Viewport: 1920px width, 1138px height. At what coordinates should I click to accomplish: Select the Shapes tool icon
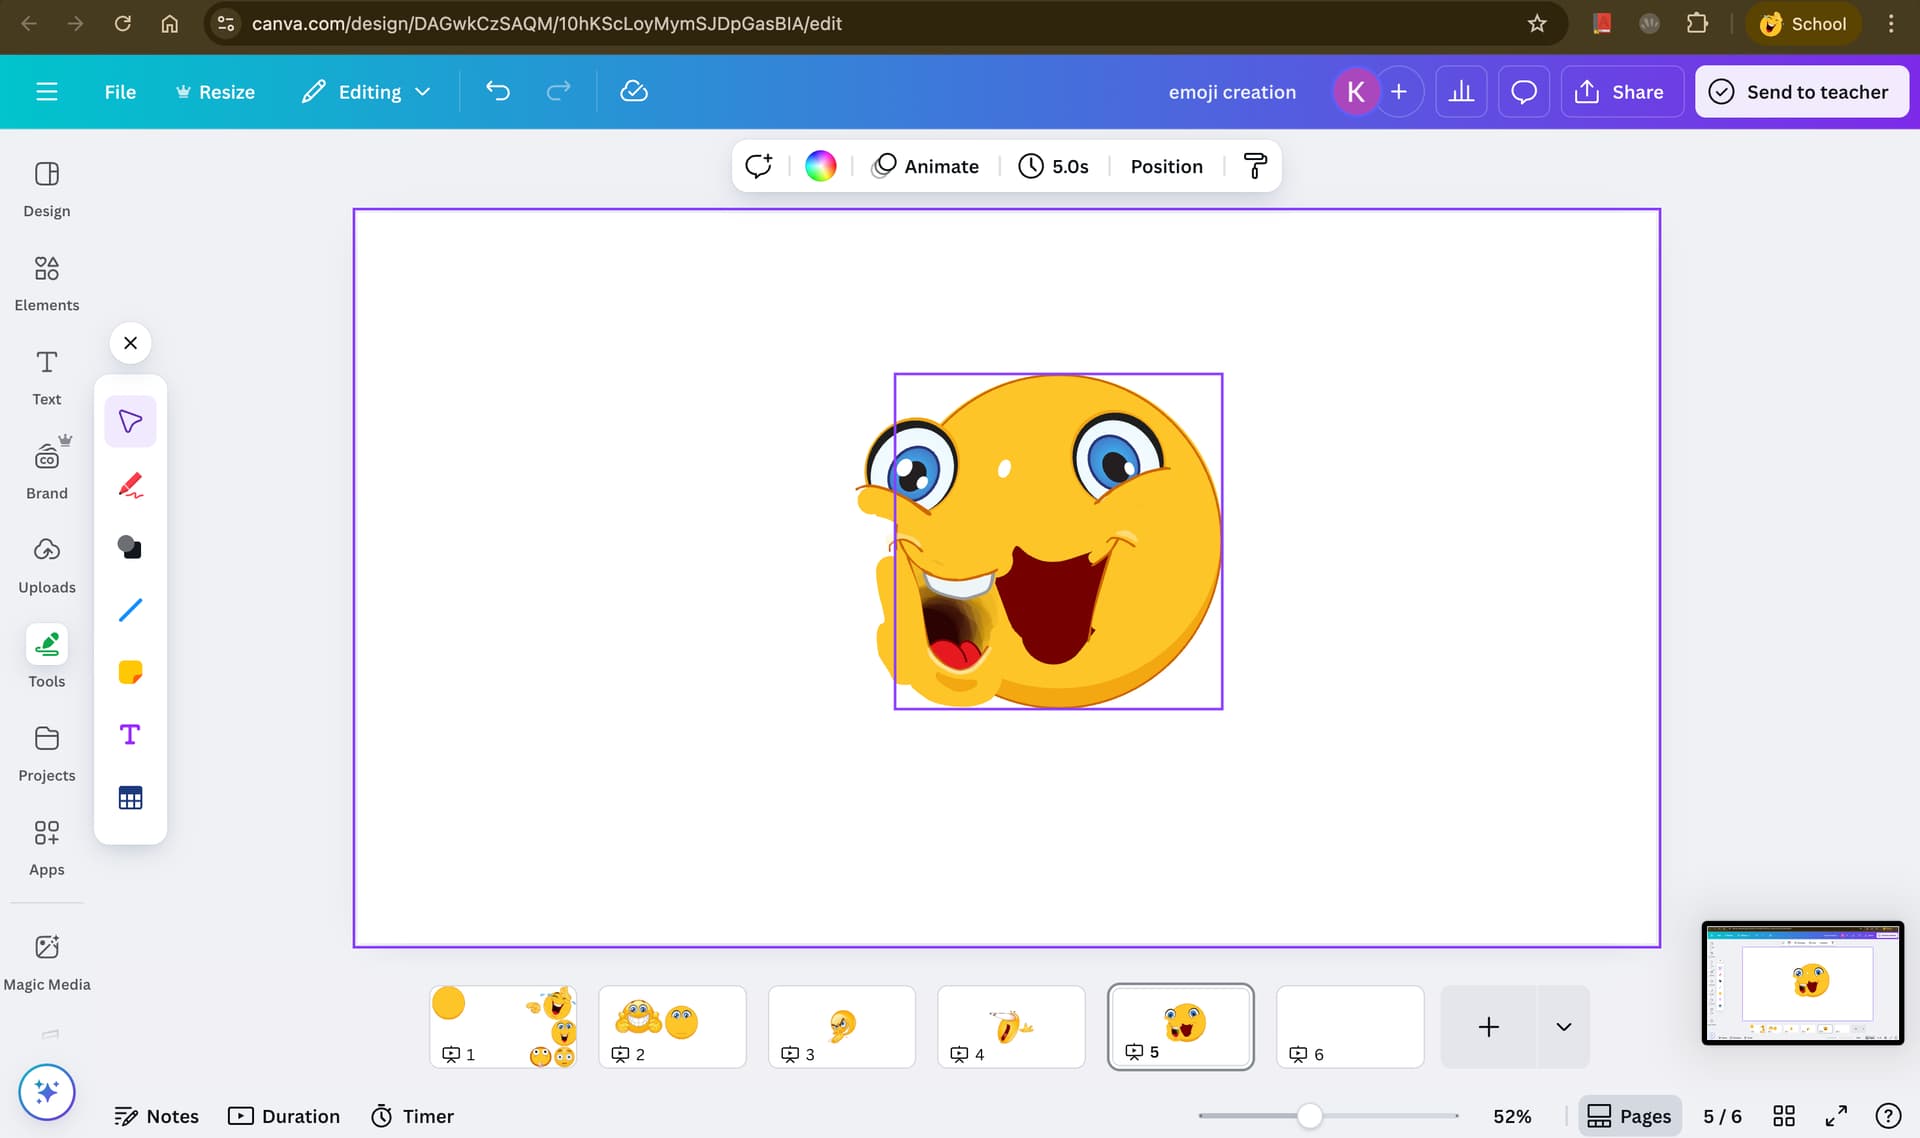click(130, 547)
